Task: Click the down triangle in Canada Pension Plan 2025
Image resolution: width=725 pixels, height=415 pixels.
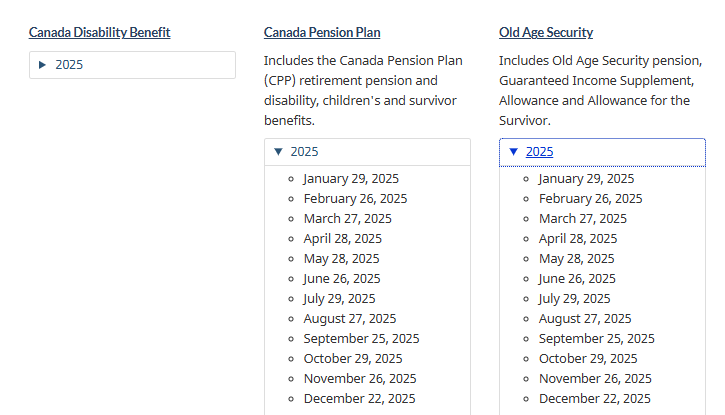Action: point(278,152)
